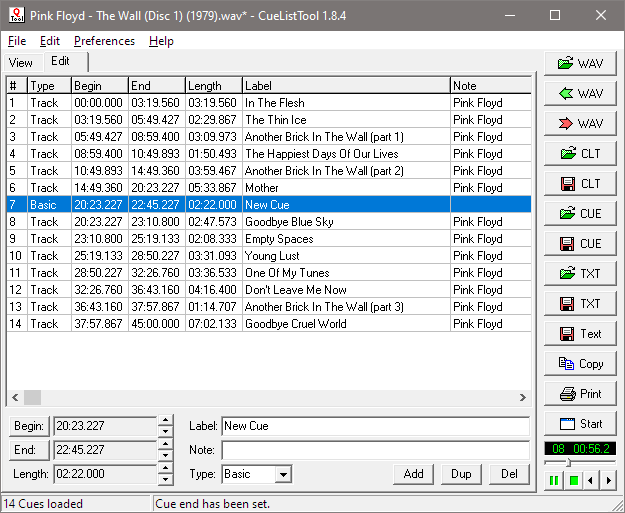This screenshot has height=513, width=625.
Task: Click the green arrow WAV button
Action: click(x=580, y=94)
